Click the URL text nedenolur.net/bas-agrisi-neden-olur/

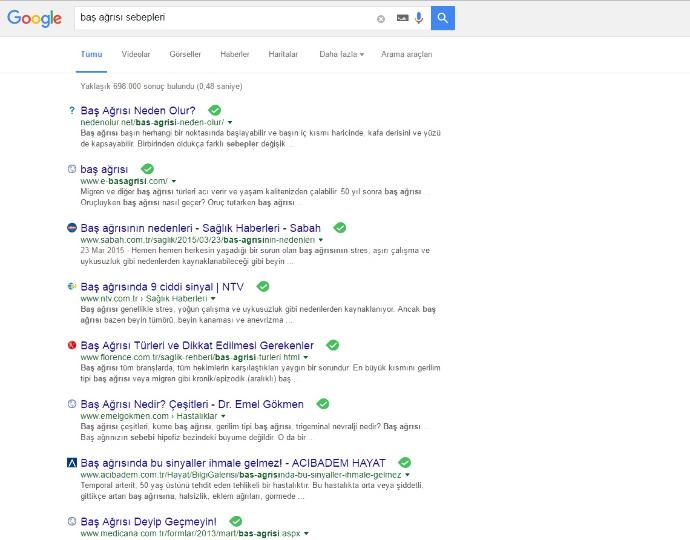pyautogui.click(x=152, y=122)
